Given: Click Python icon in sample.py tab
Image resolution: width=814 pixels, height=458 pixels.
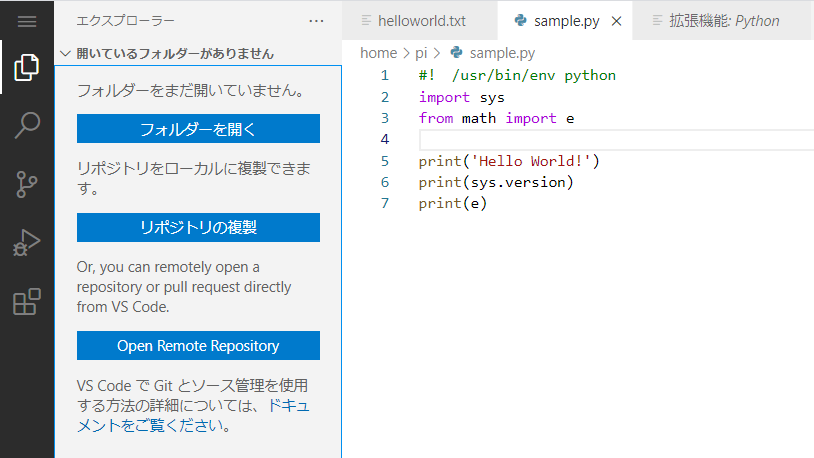Looking at the screenshot, I should coord(521,21).
